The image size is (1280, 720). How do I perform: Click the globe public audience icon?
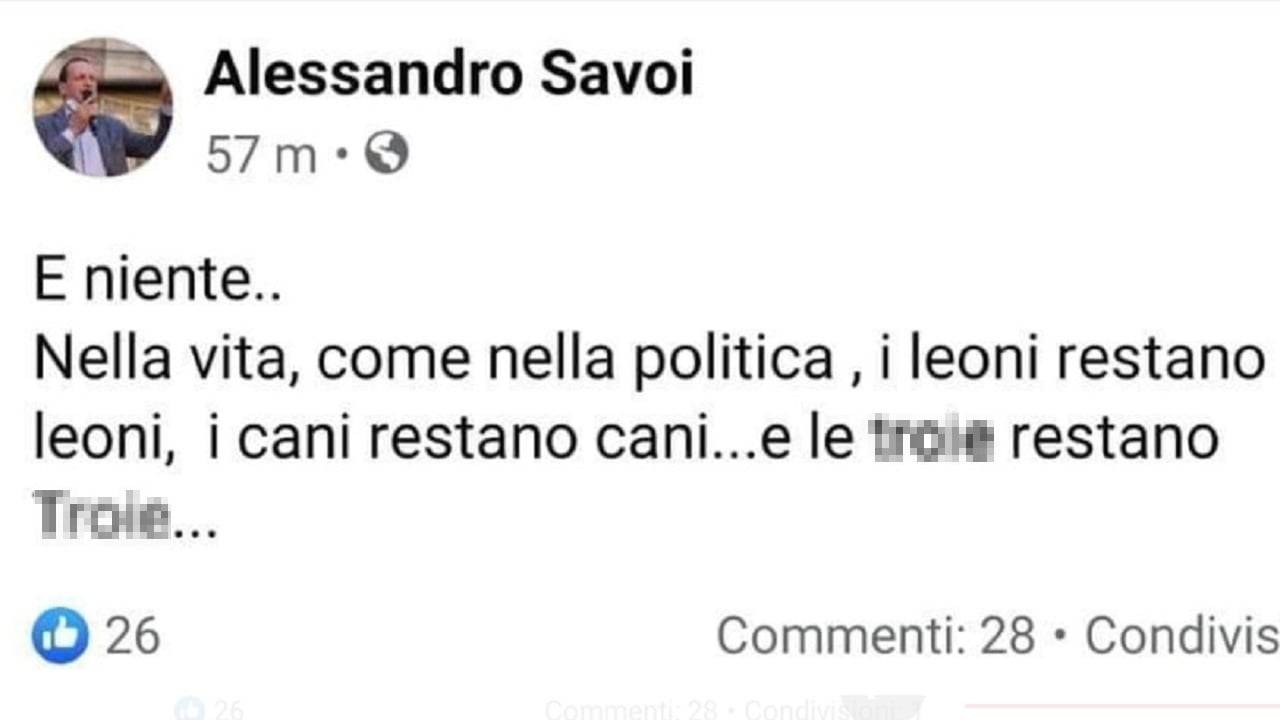click(386, 154)
